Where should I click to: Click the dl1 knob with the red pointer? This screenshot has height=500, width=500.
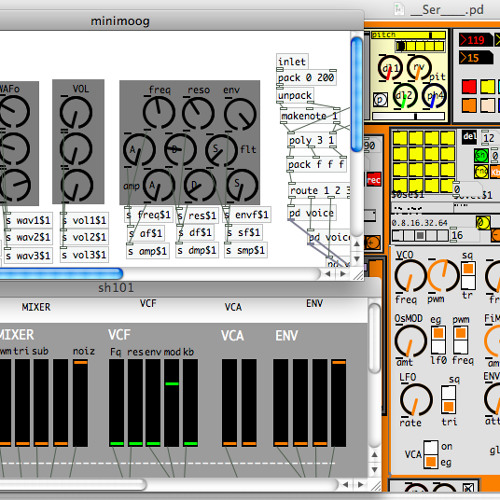click(390, 68)
